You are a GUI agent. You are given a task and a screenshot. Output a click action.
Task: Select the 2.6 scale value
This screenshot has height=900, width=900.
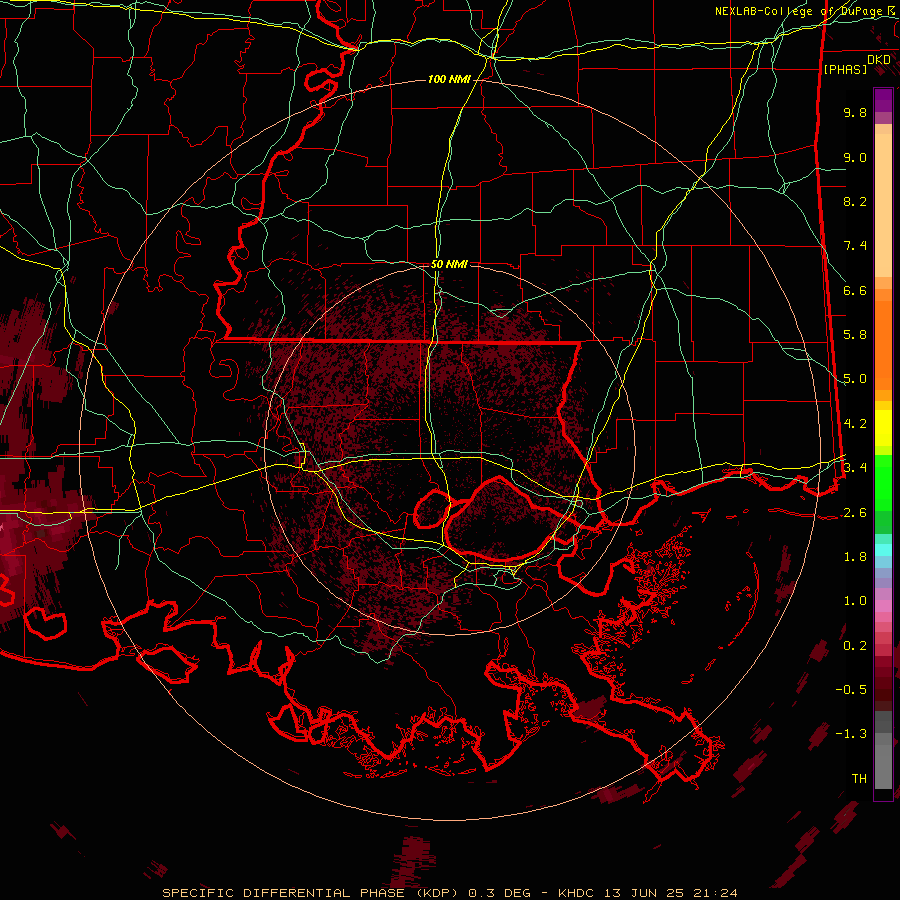pos(855,512)
